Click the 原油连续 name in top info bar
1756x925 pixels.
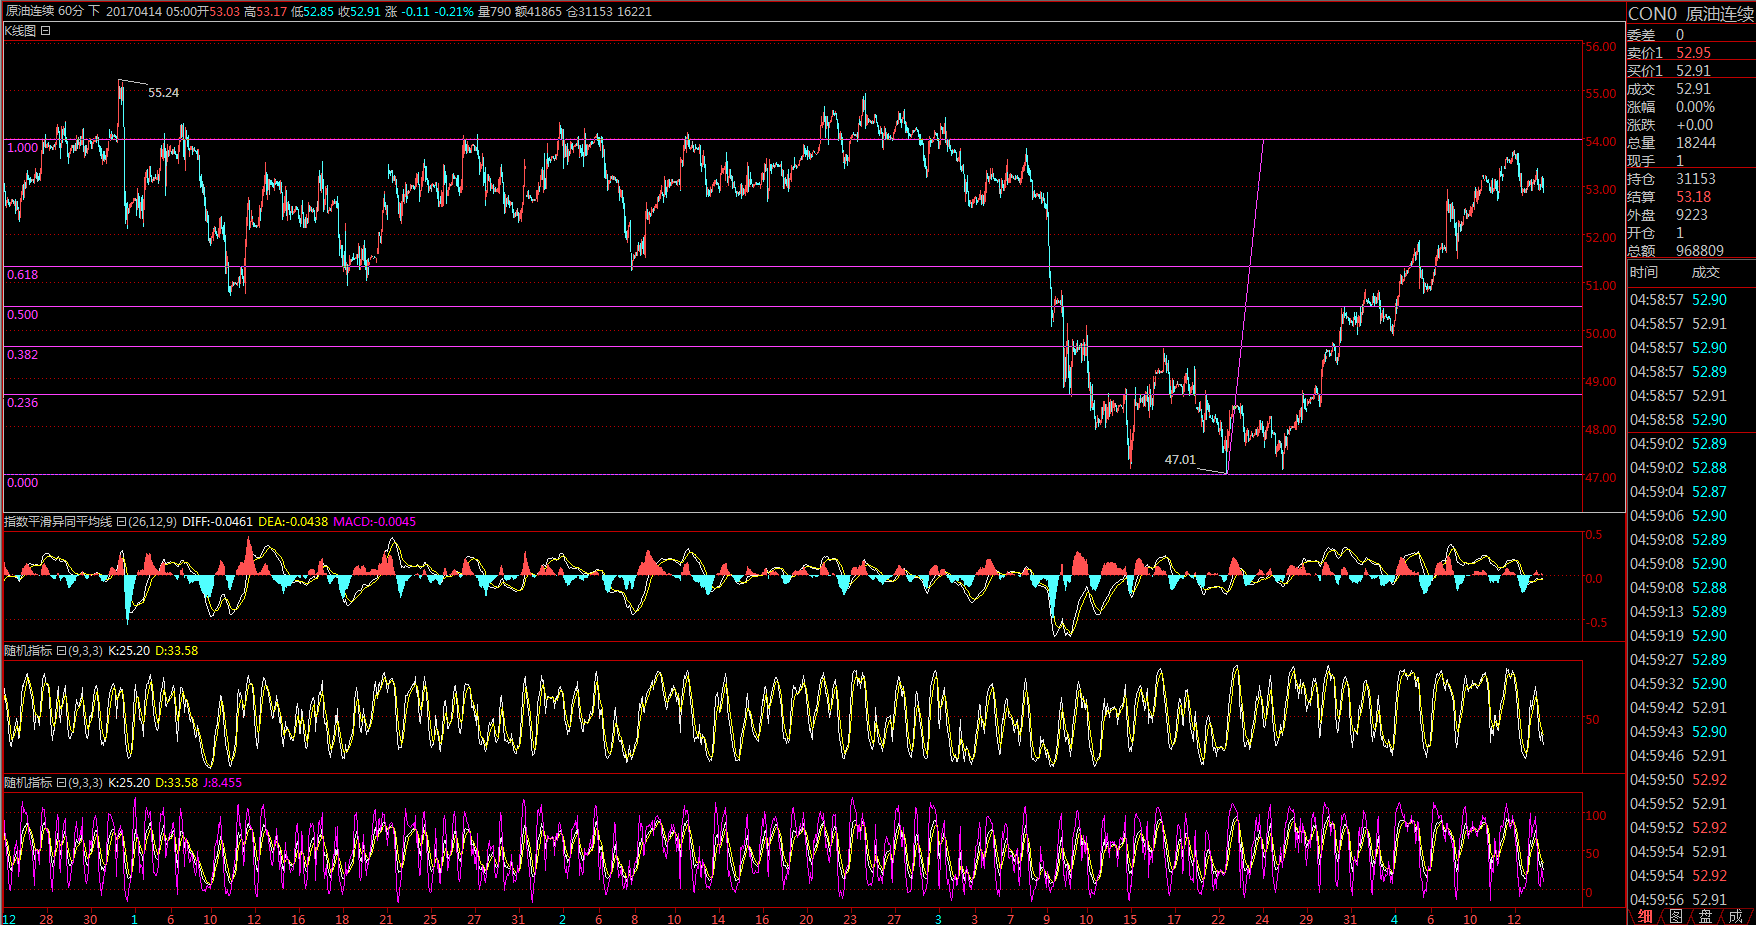click(30, 11)
